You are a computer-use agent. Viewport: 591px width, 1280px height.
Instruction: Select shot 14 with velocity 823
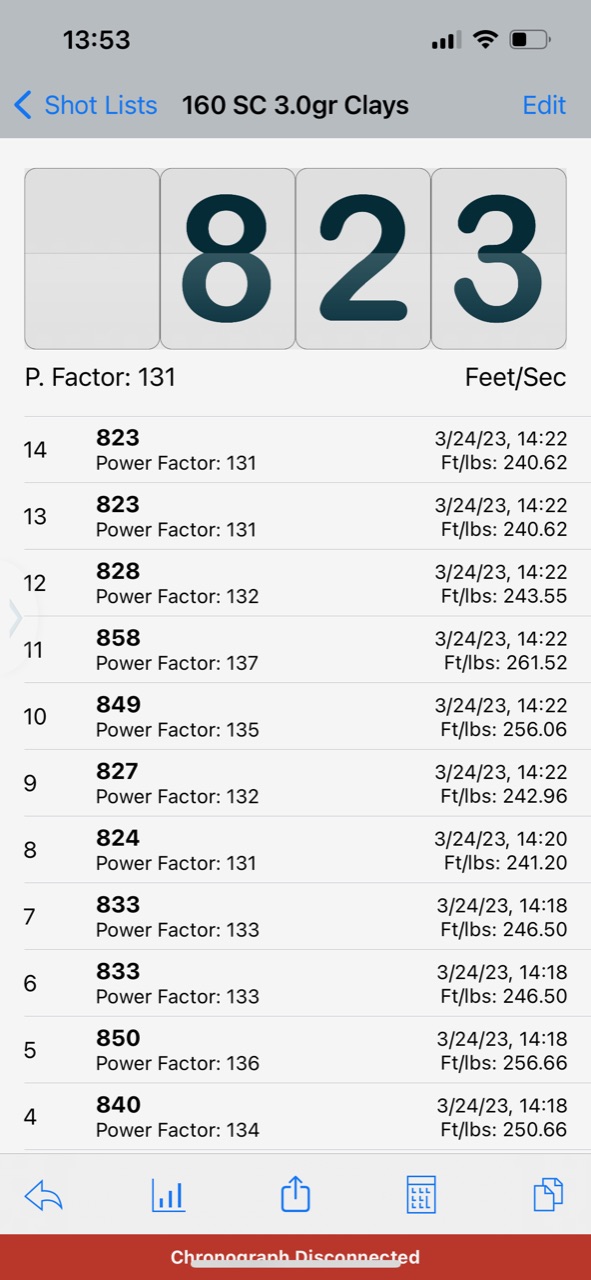[x=295, y=450]
